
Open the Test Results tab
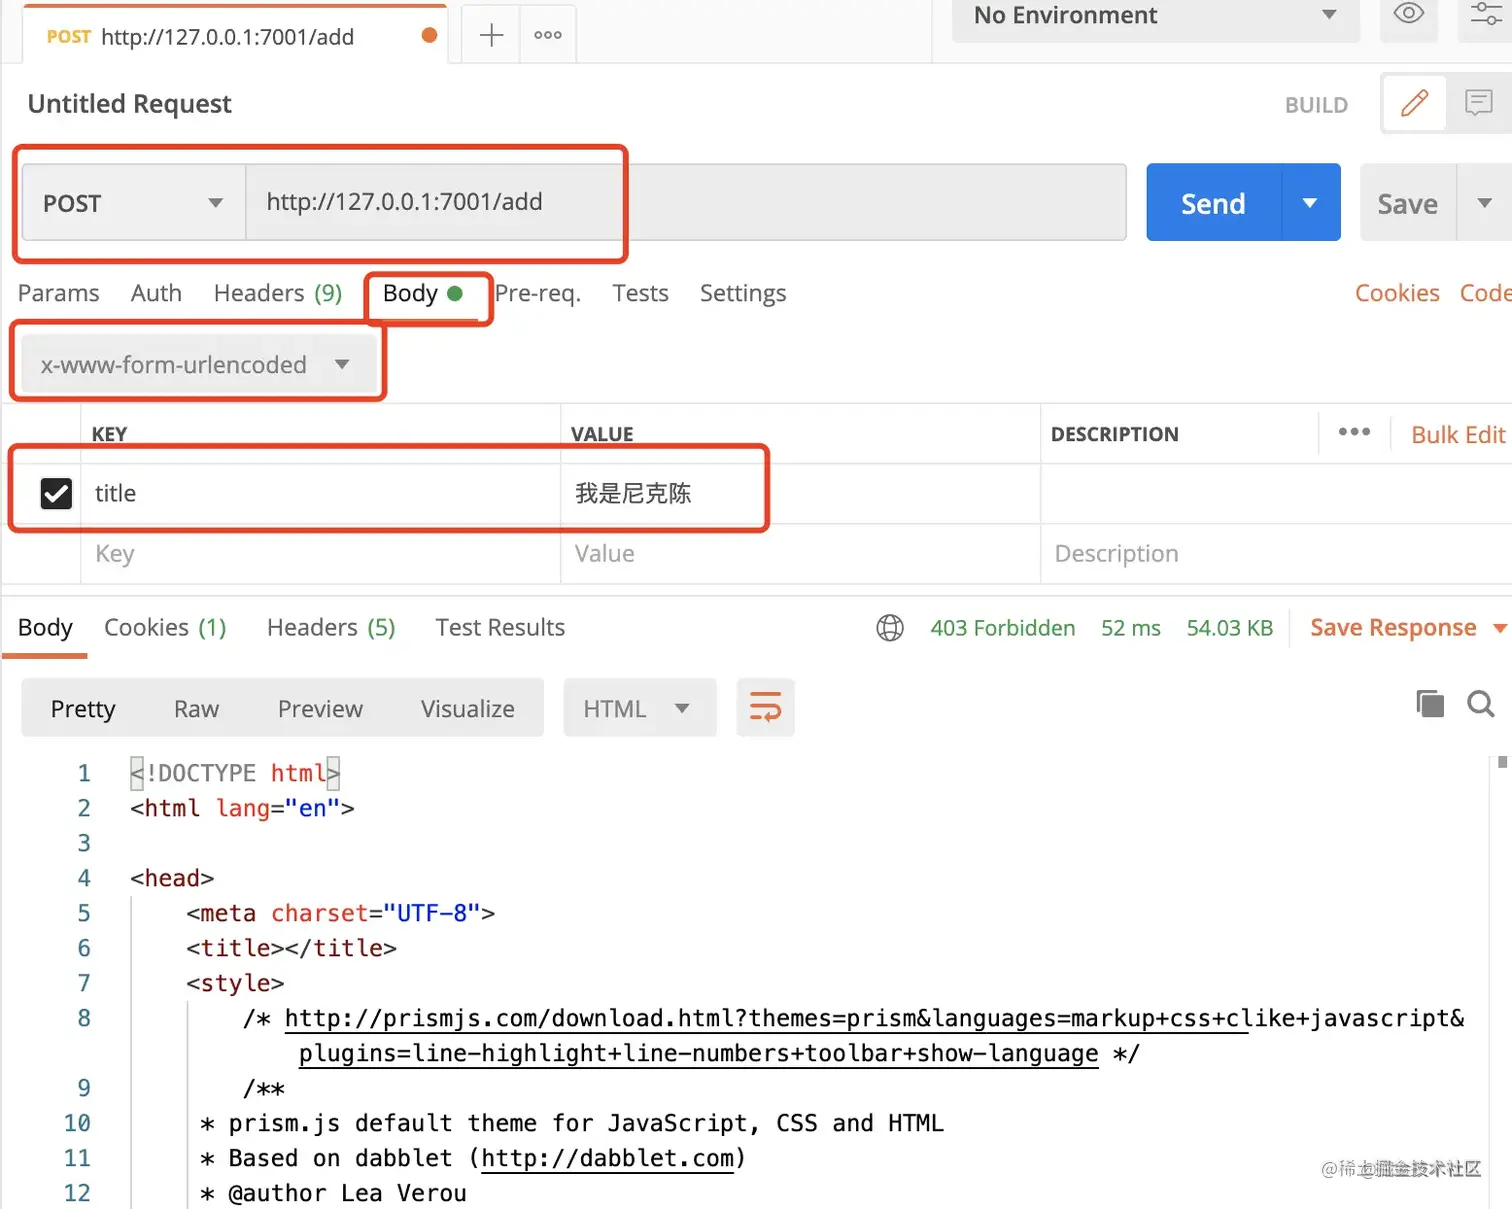[500, 628]
